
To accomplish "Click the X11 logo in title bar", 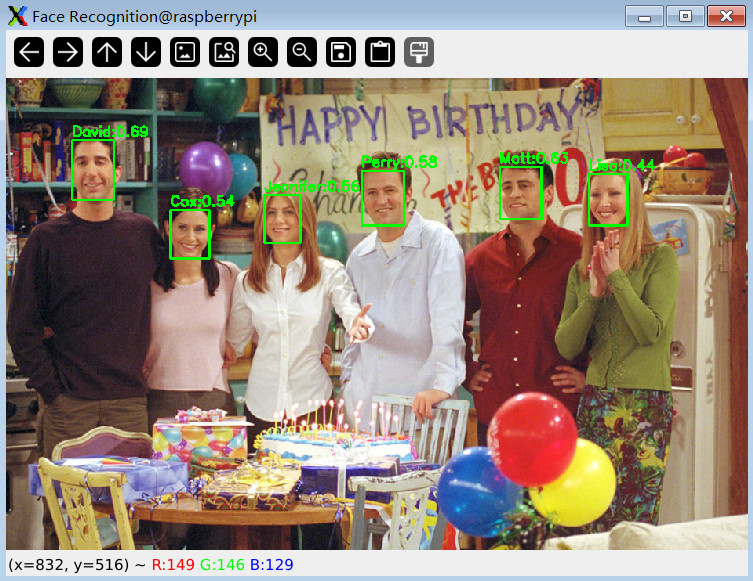I will [17, 16].
